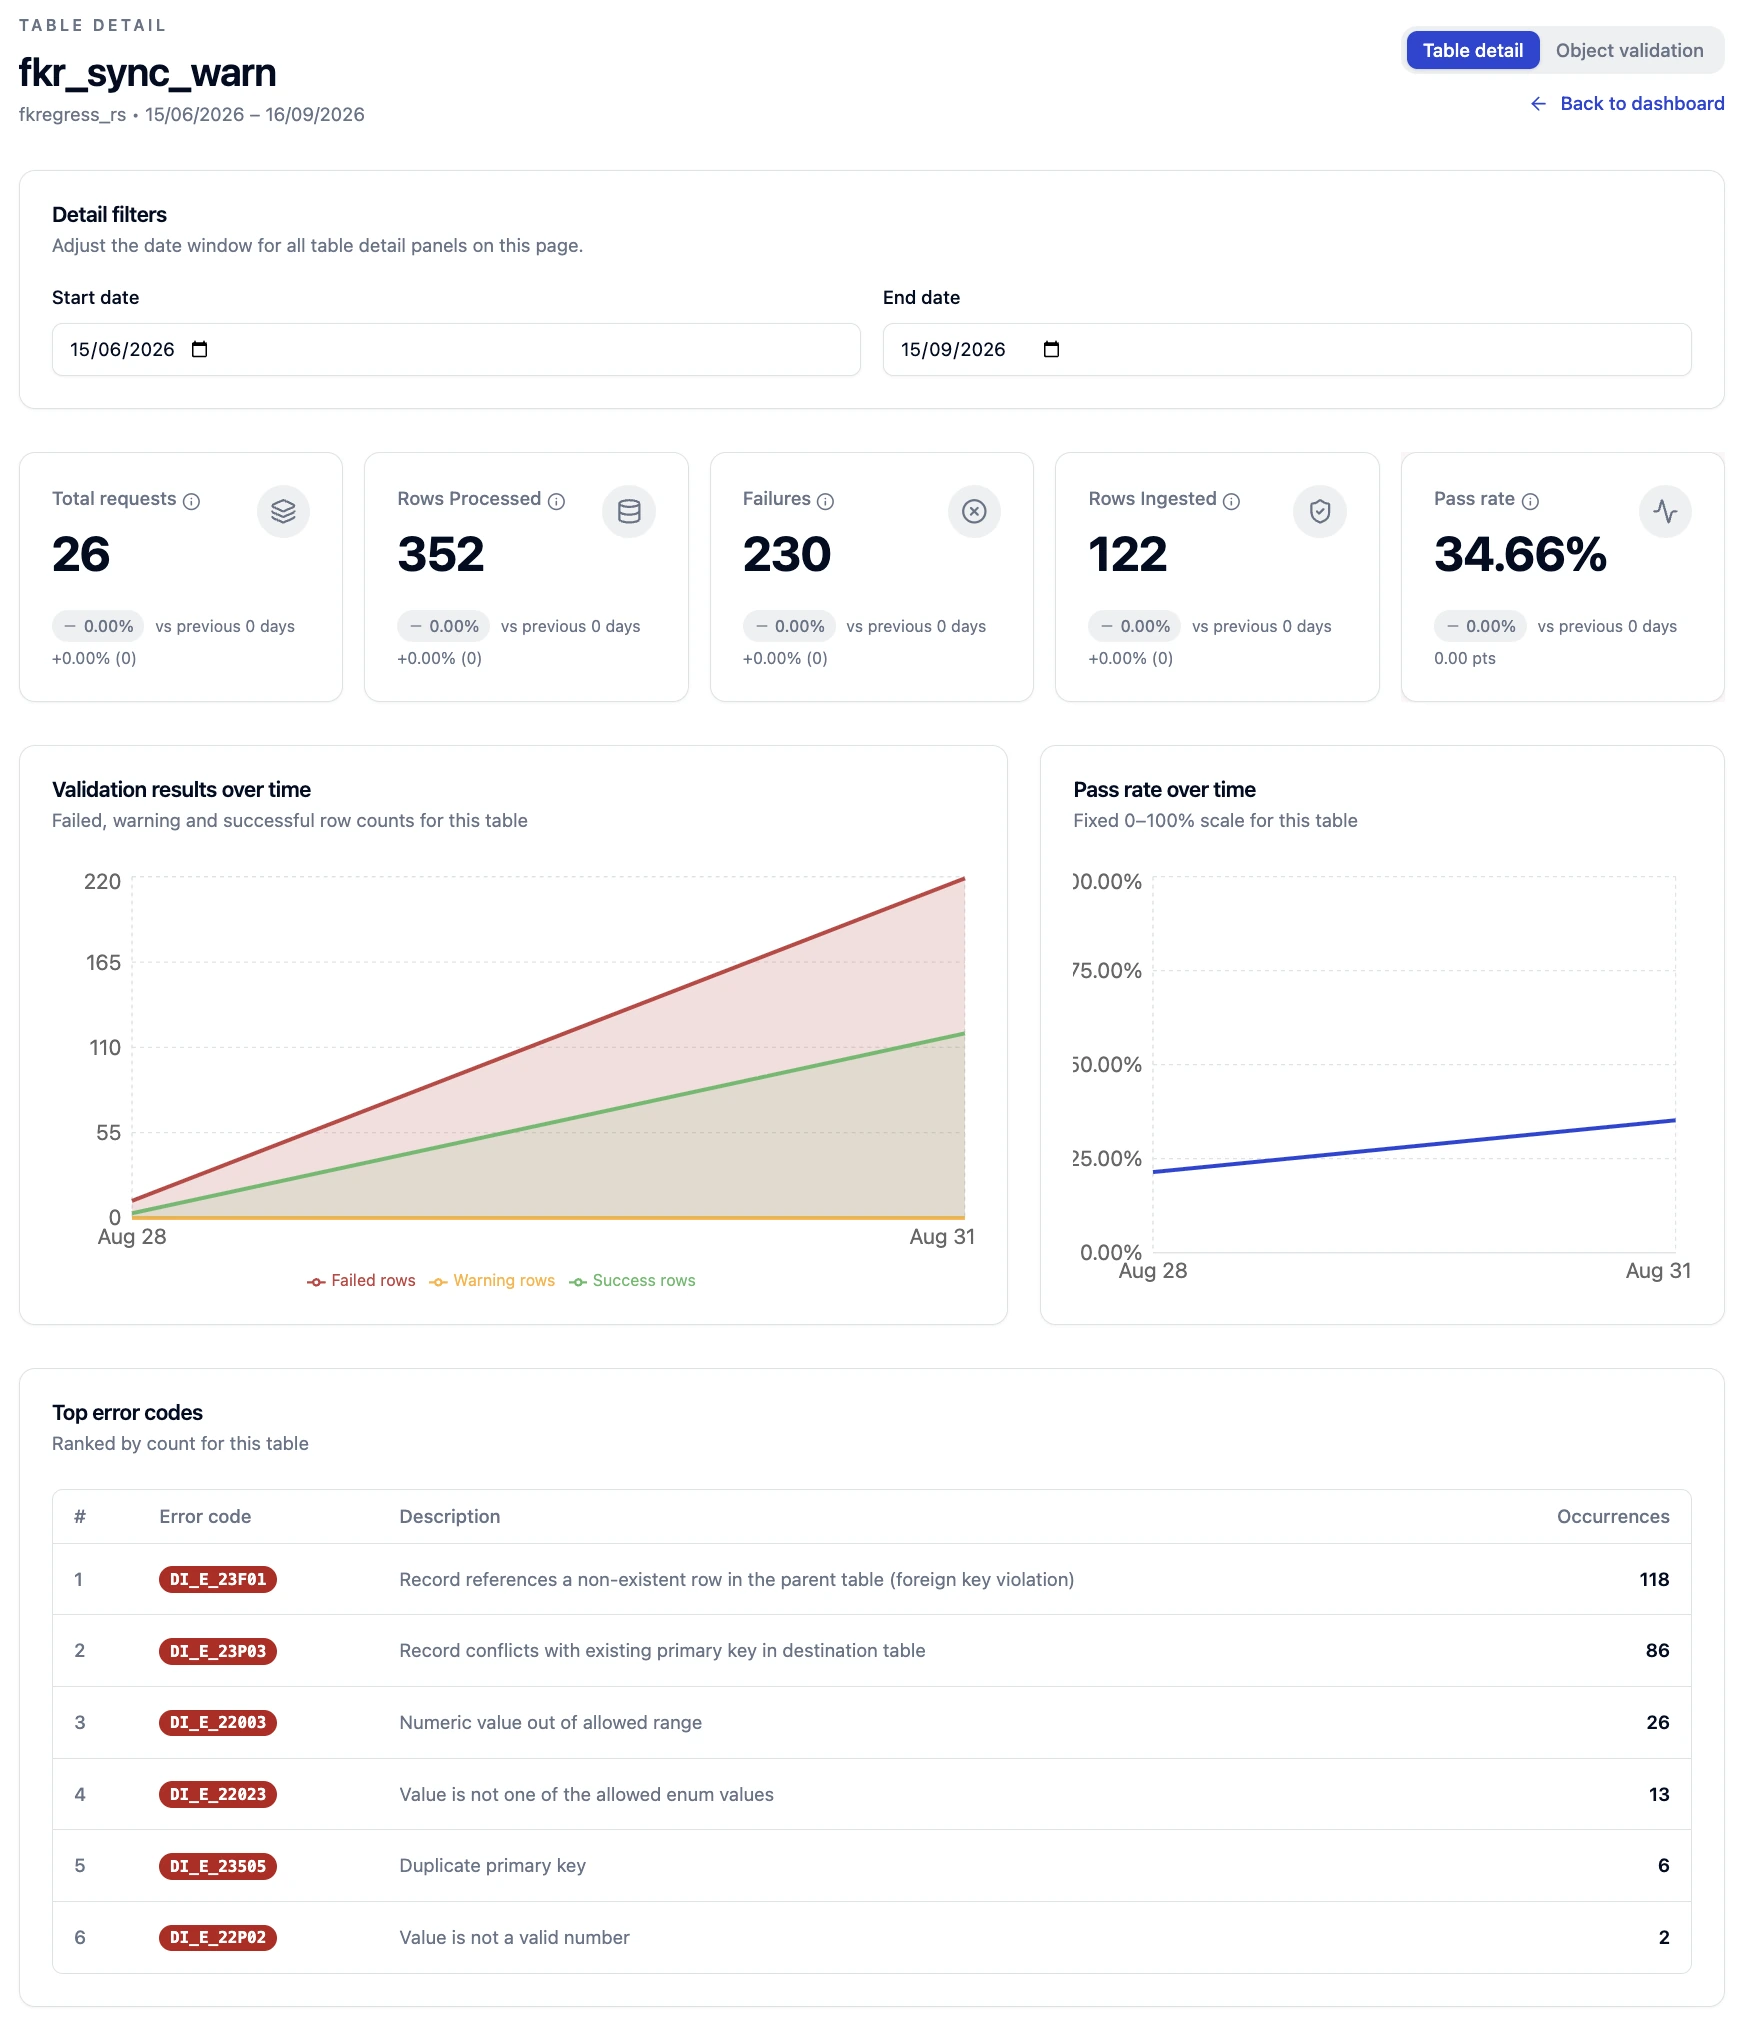
Task: Click the Rows Processed database icon
Action: click(x=629, y=511)
